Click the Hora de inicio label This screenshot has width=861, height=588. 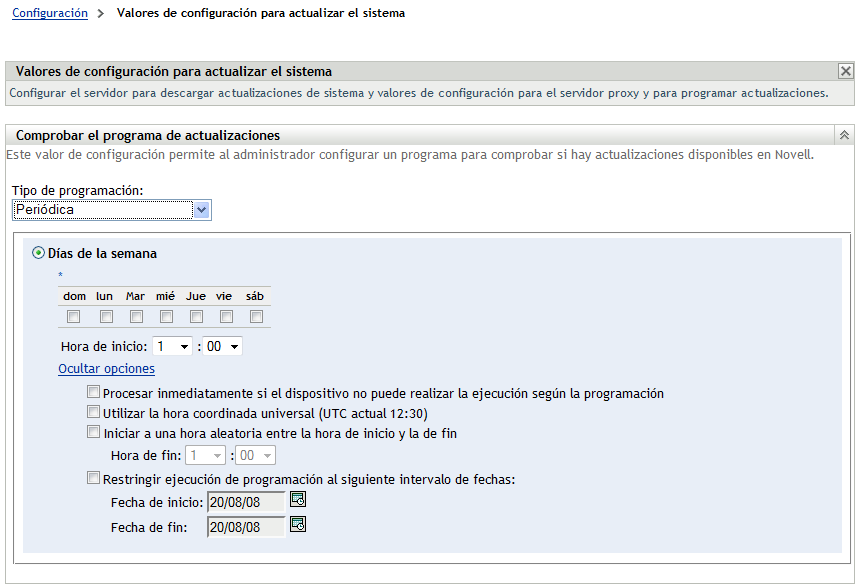pos(104,346)
